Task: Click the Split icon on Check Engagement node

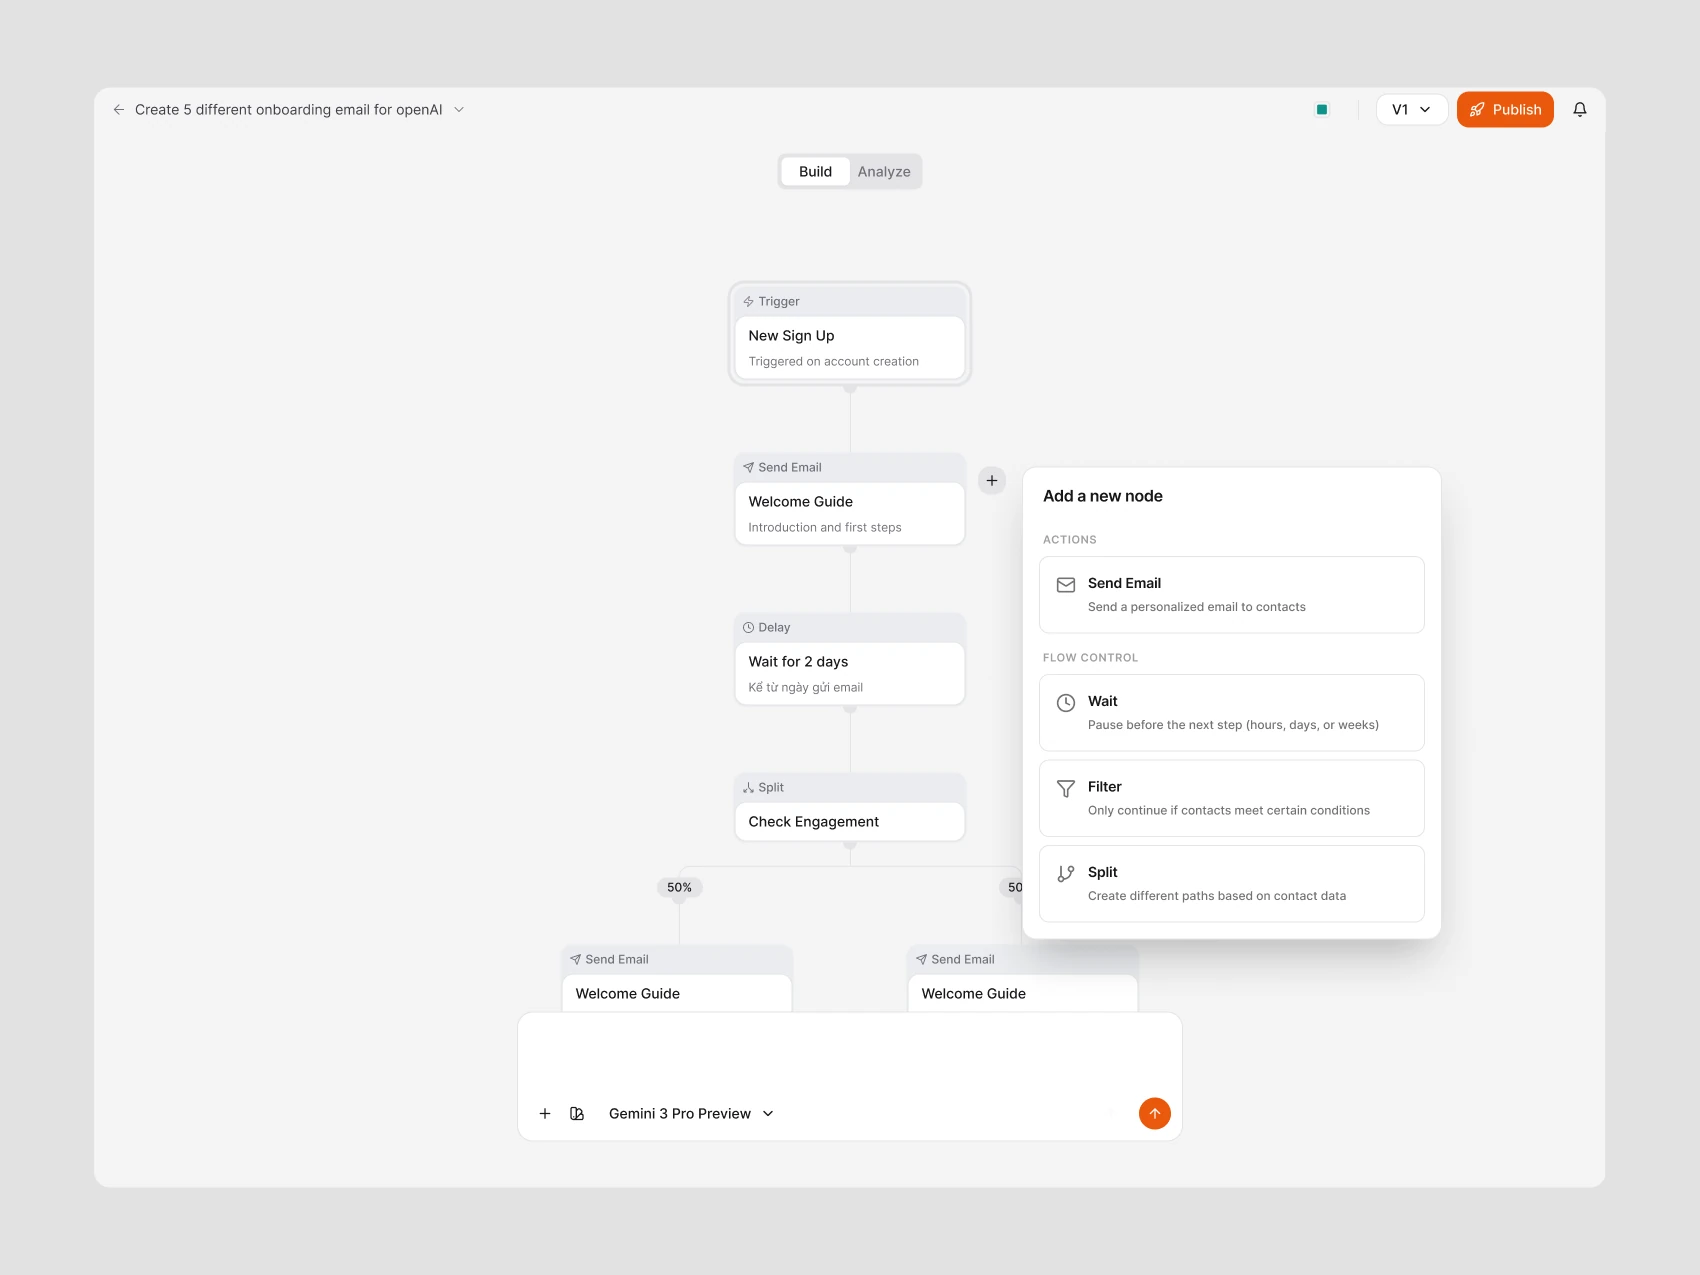Action: pos(749,788)
